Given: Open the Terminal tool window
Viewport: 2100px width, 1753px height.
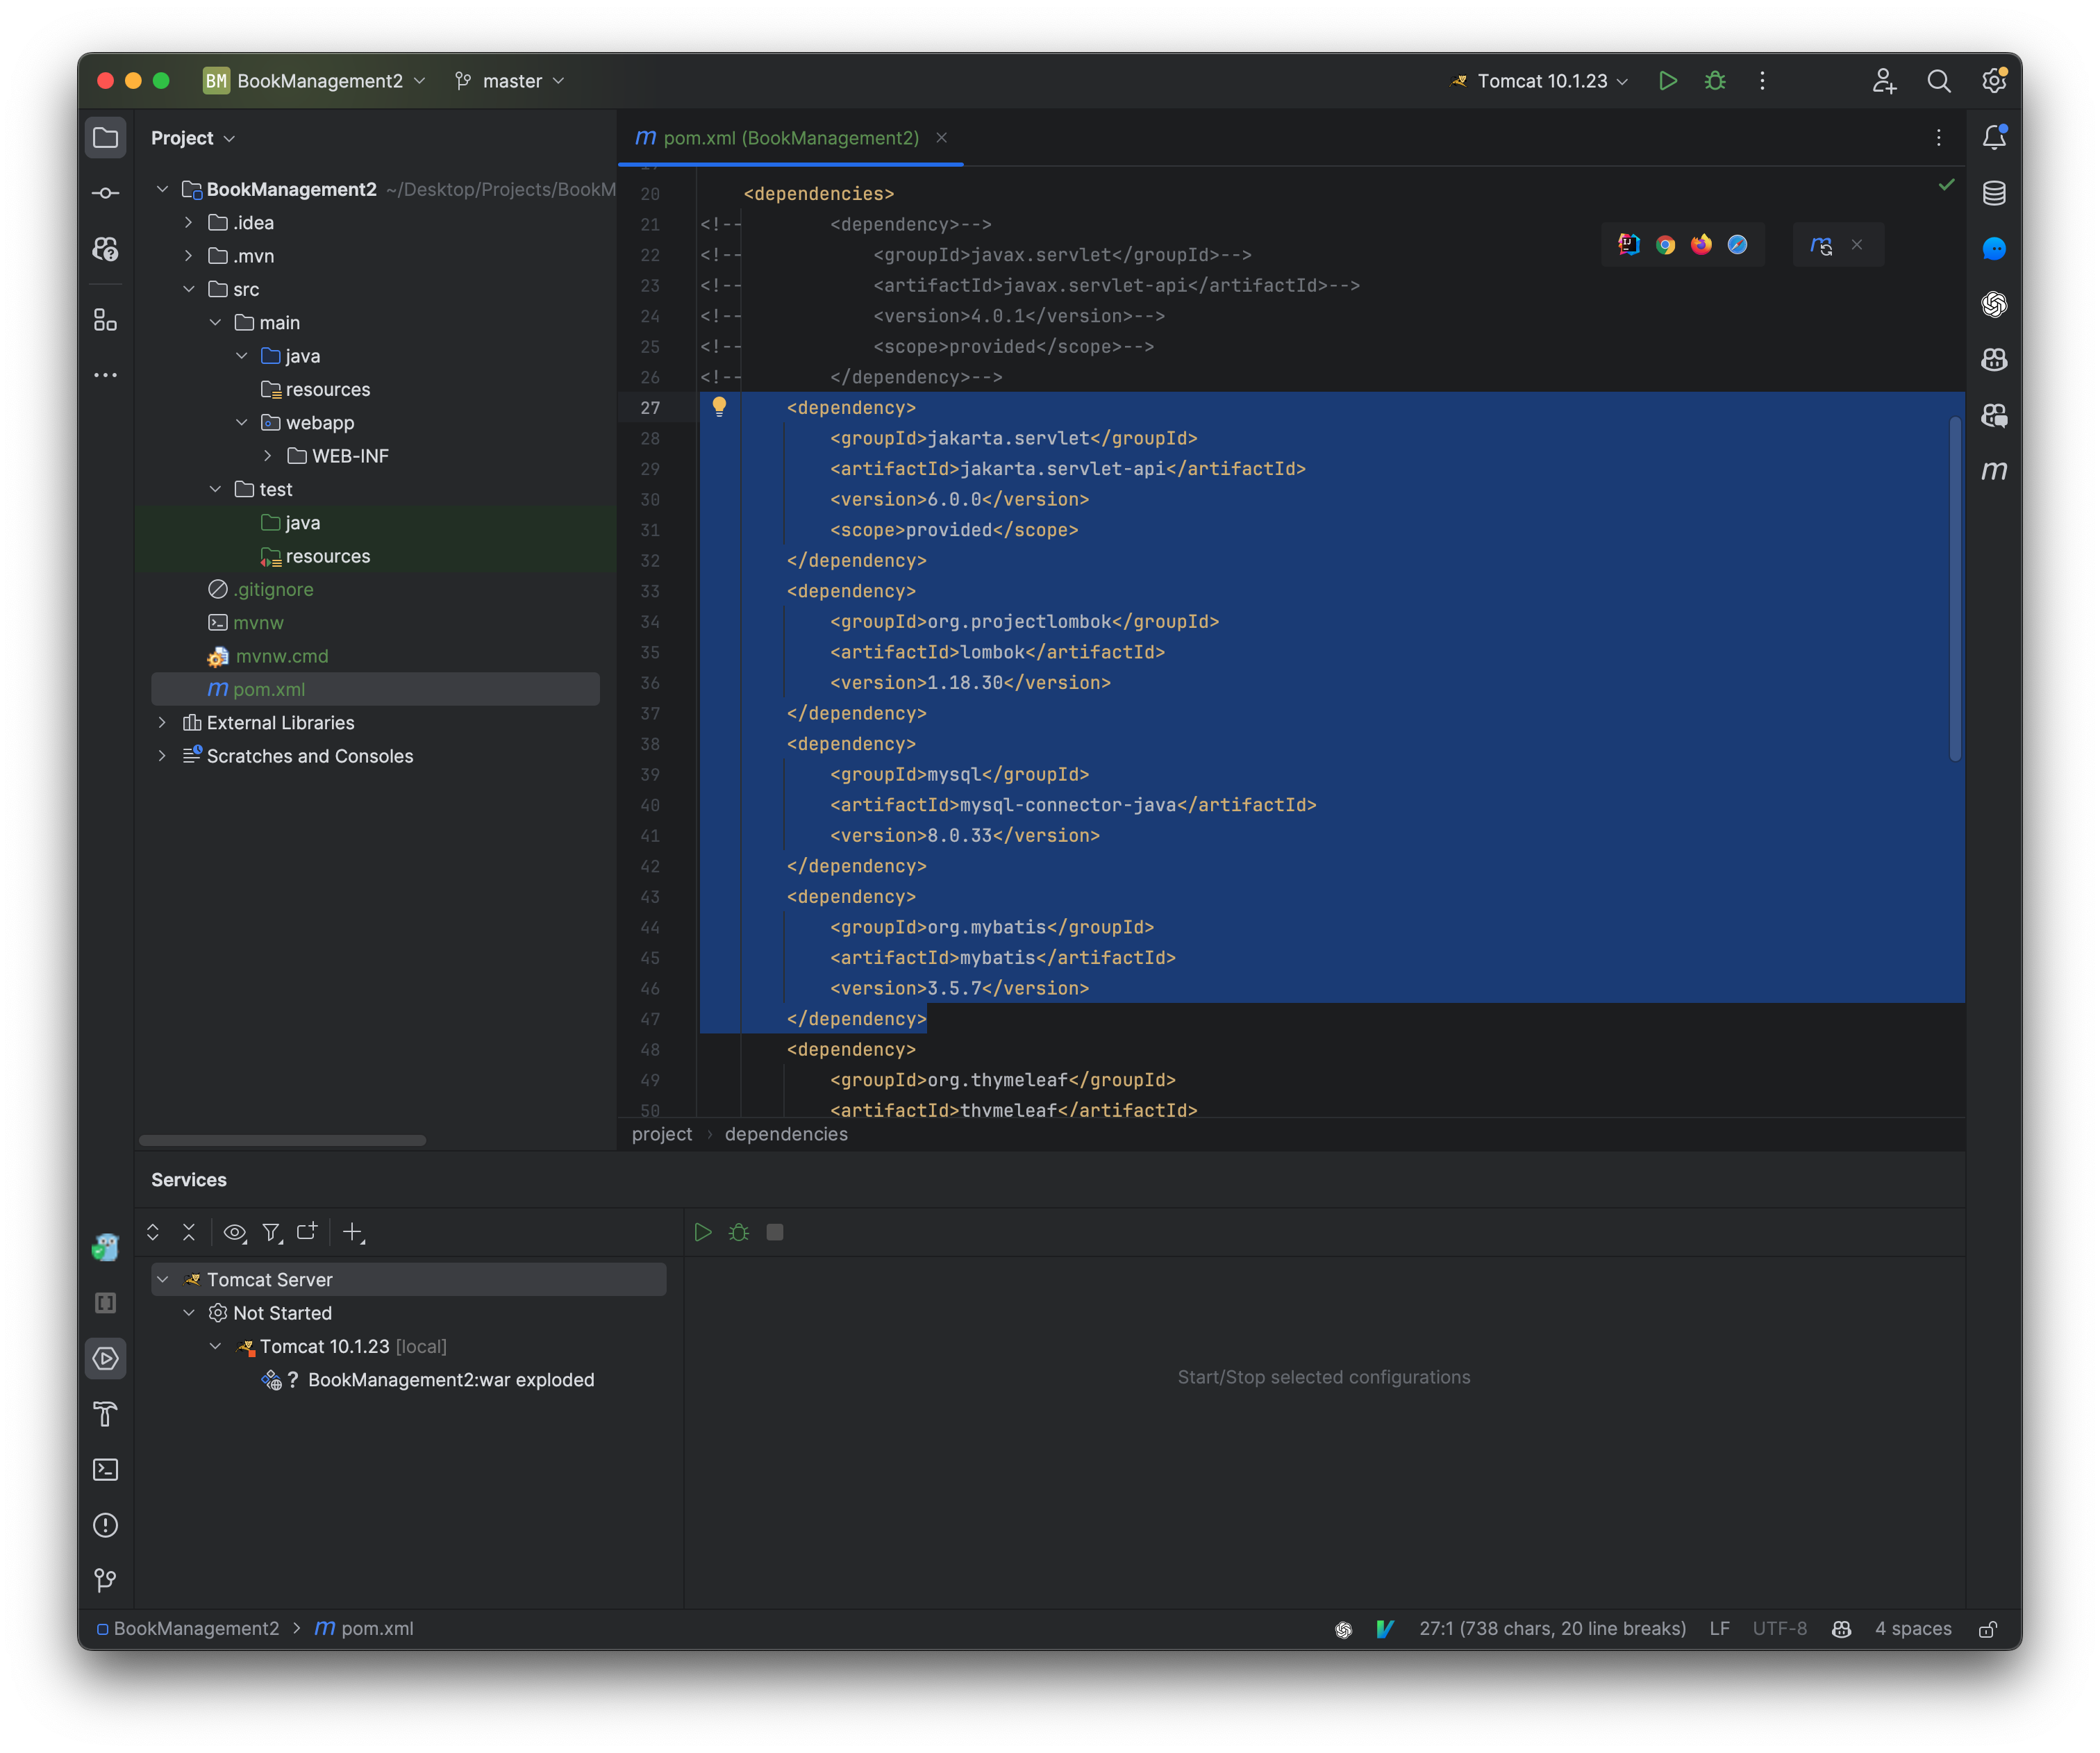Looking at the screenshot, I should [x=106, y=1470].
